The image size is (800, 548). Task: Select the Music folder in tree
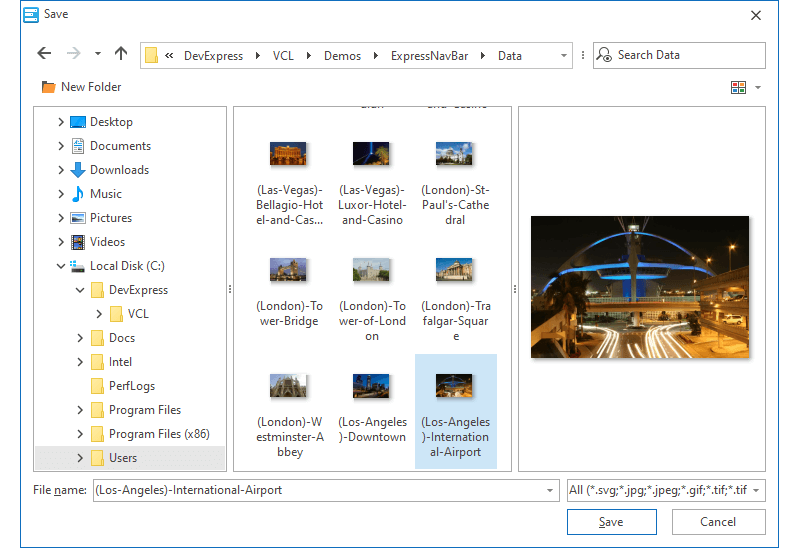coord(105,194)
